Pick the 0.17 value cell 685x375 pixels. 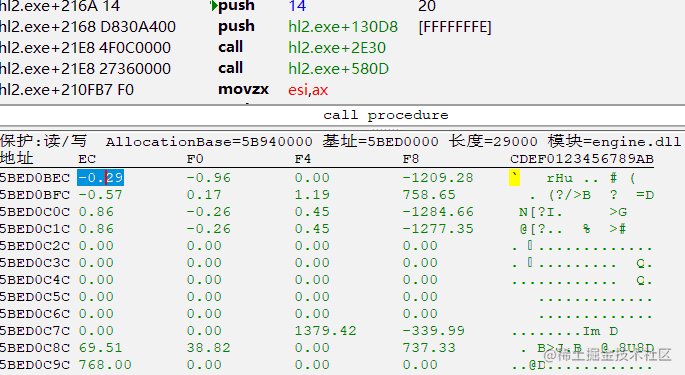click(x=204, y=195)
